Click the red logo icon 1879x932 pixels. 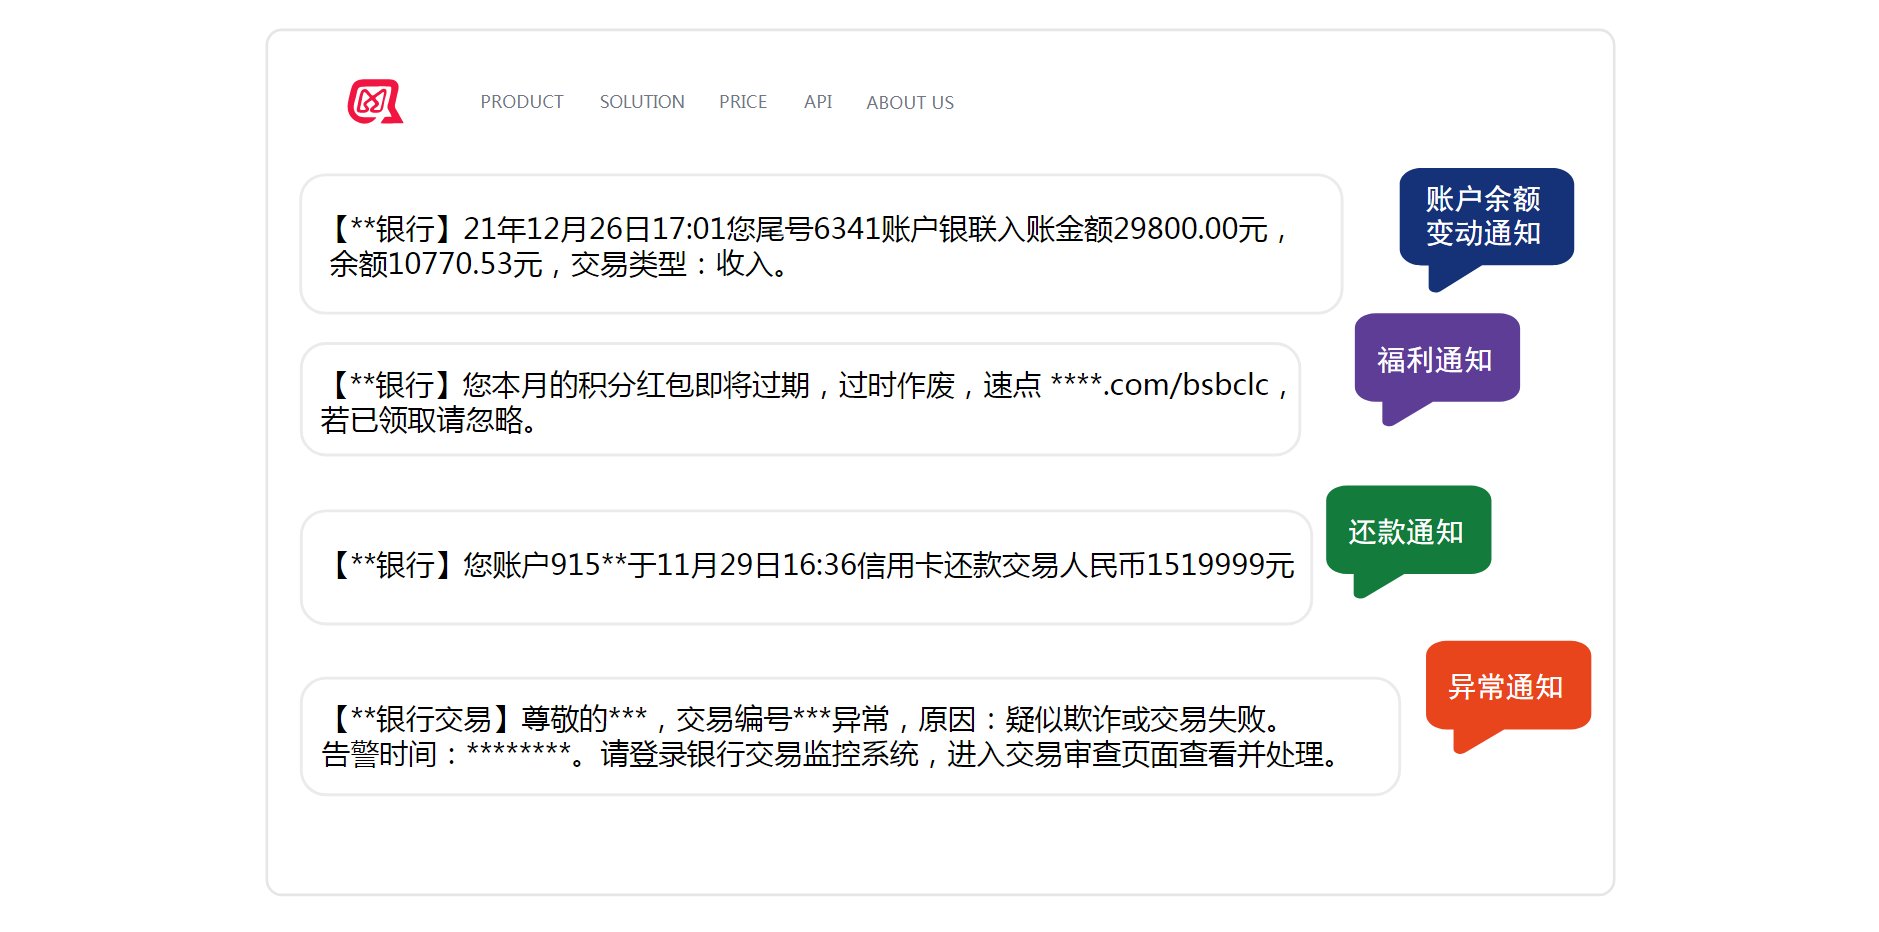click(375, 101)
